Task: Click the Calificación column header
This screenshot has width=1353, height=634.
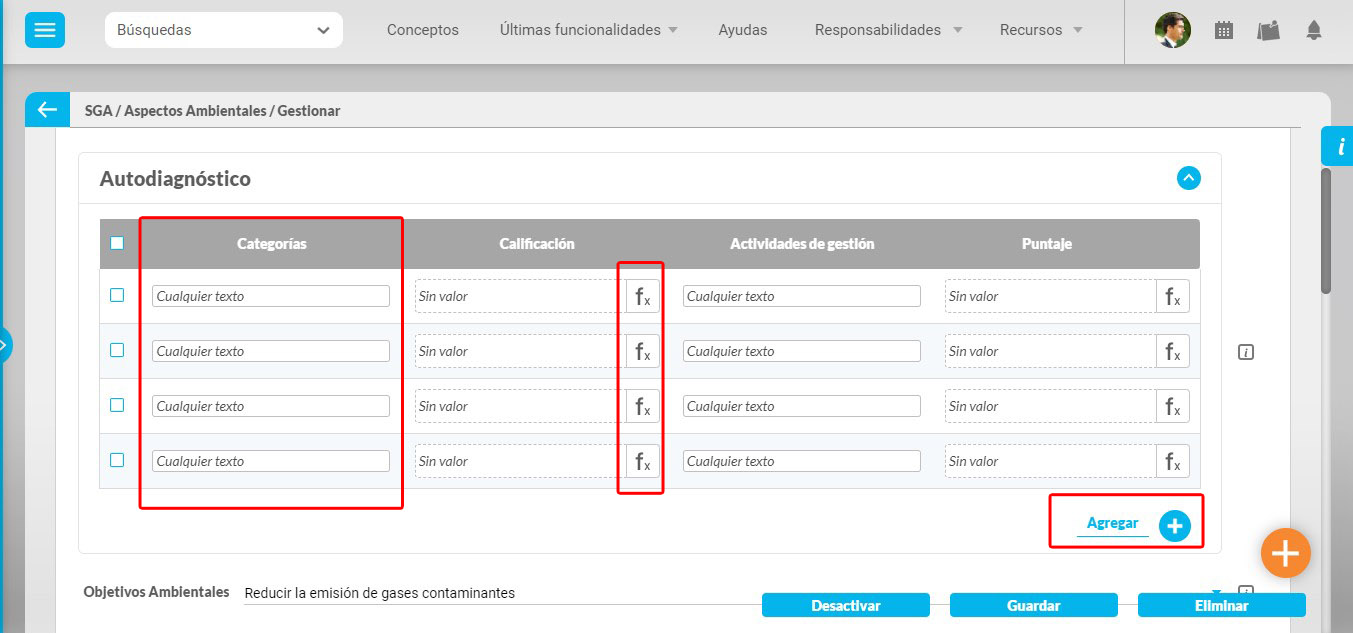Action: 537,244
